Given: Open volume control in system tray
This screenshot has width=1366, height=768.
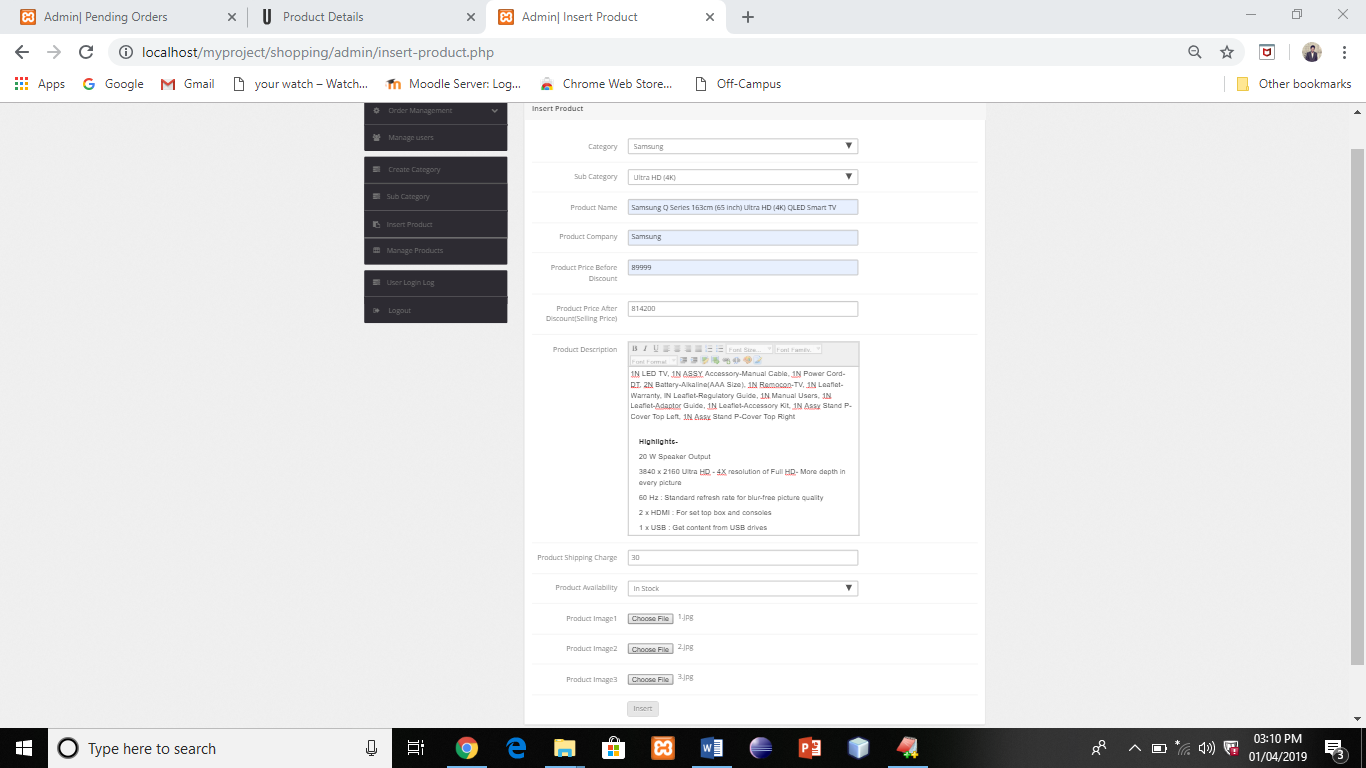Looking at the screenshot, I should [1206, 748].
